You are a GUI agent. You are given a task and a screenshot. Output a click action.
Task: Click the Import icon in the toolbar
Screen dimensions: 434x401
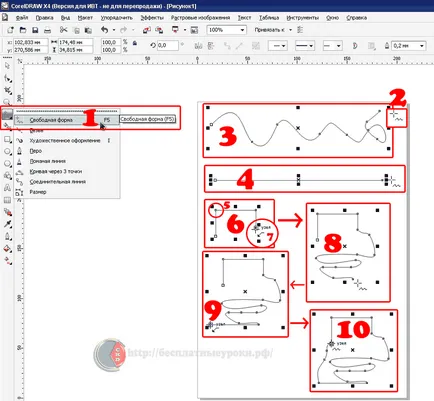147,30
